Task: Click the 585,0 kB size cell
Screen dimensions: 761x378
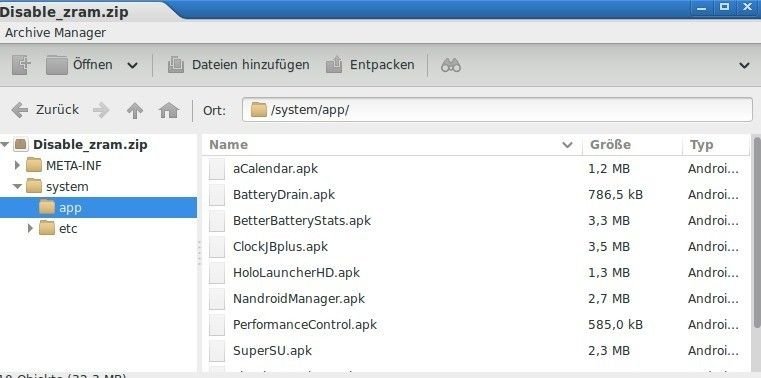Action: [615, 325]
